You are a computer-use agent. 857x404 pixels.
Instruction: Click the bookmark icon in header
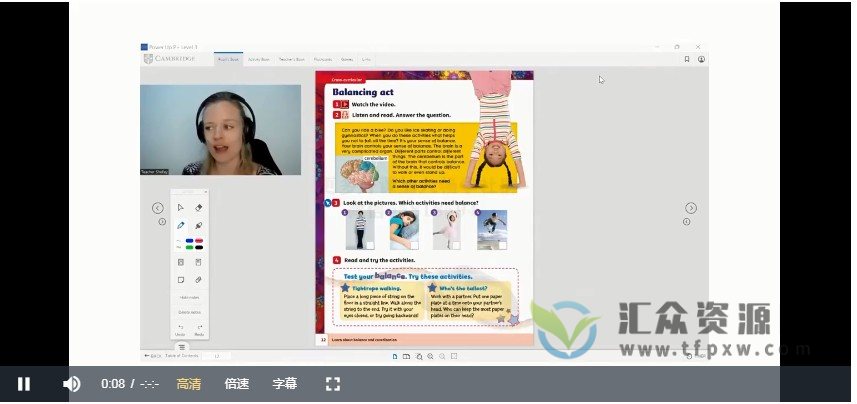tap(687, 59)
